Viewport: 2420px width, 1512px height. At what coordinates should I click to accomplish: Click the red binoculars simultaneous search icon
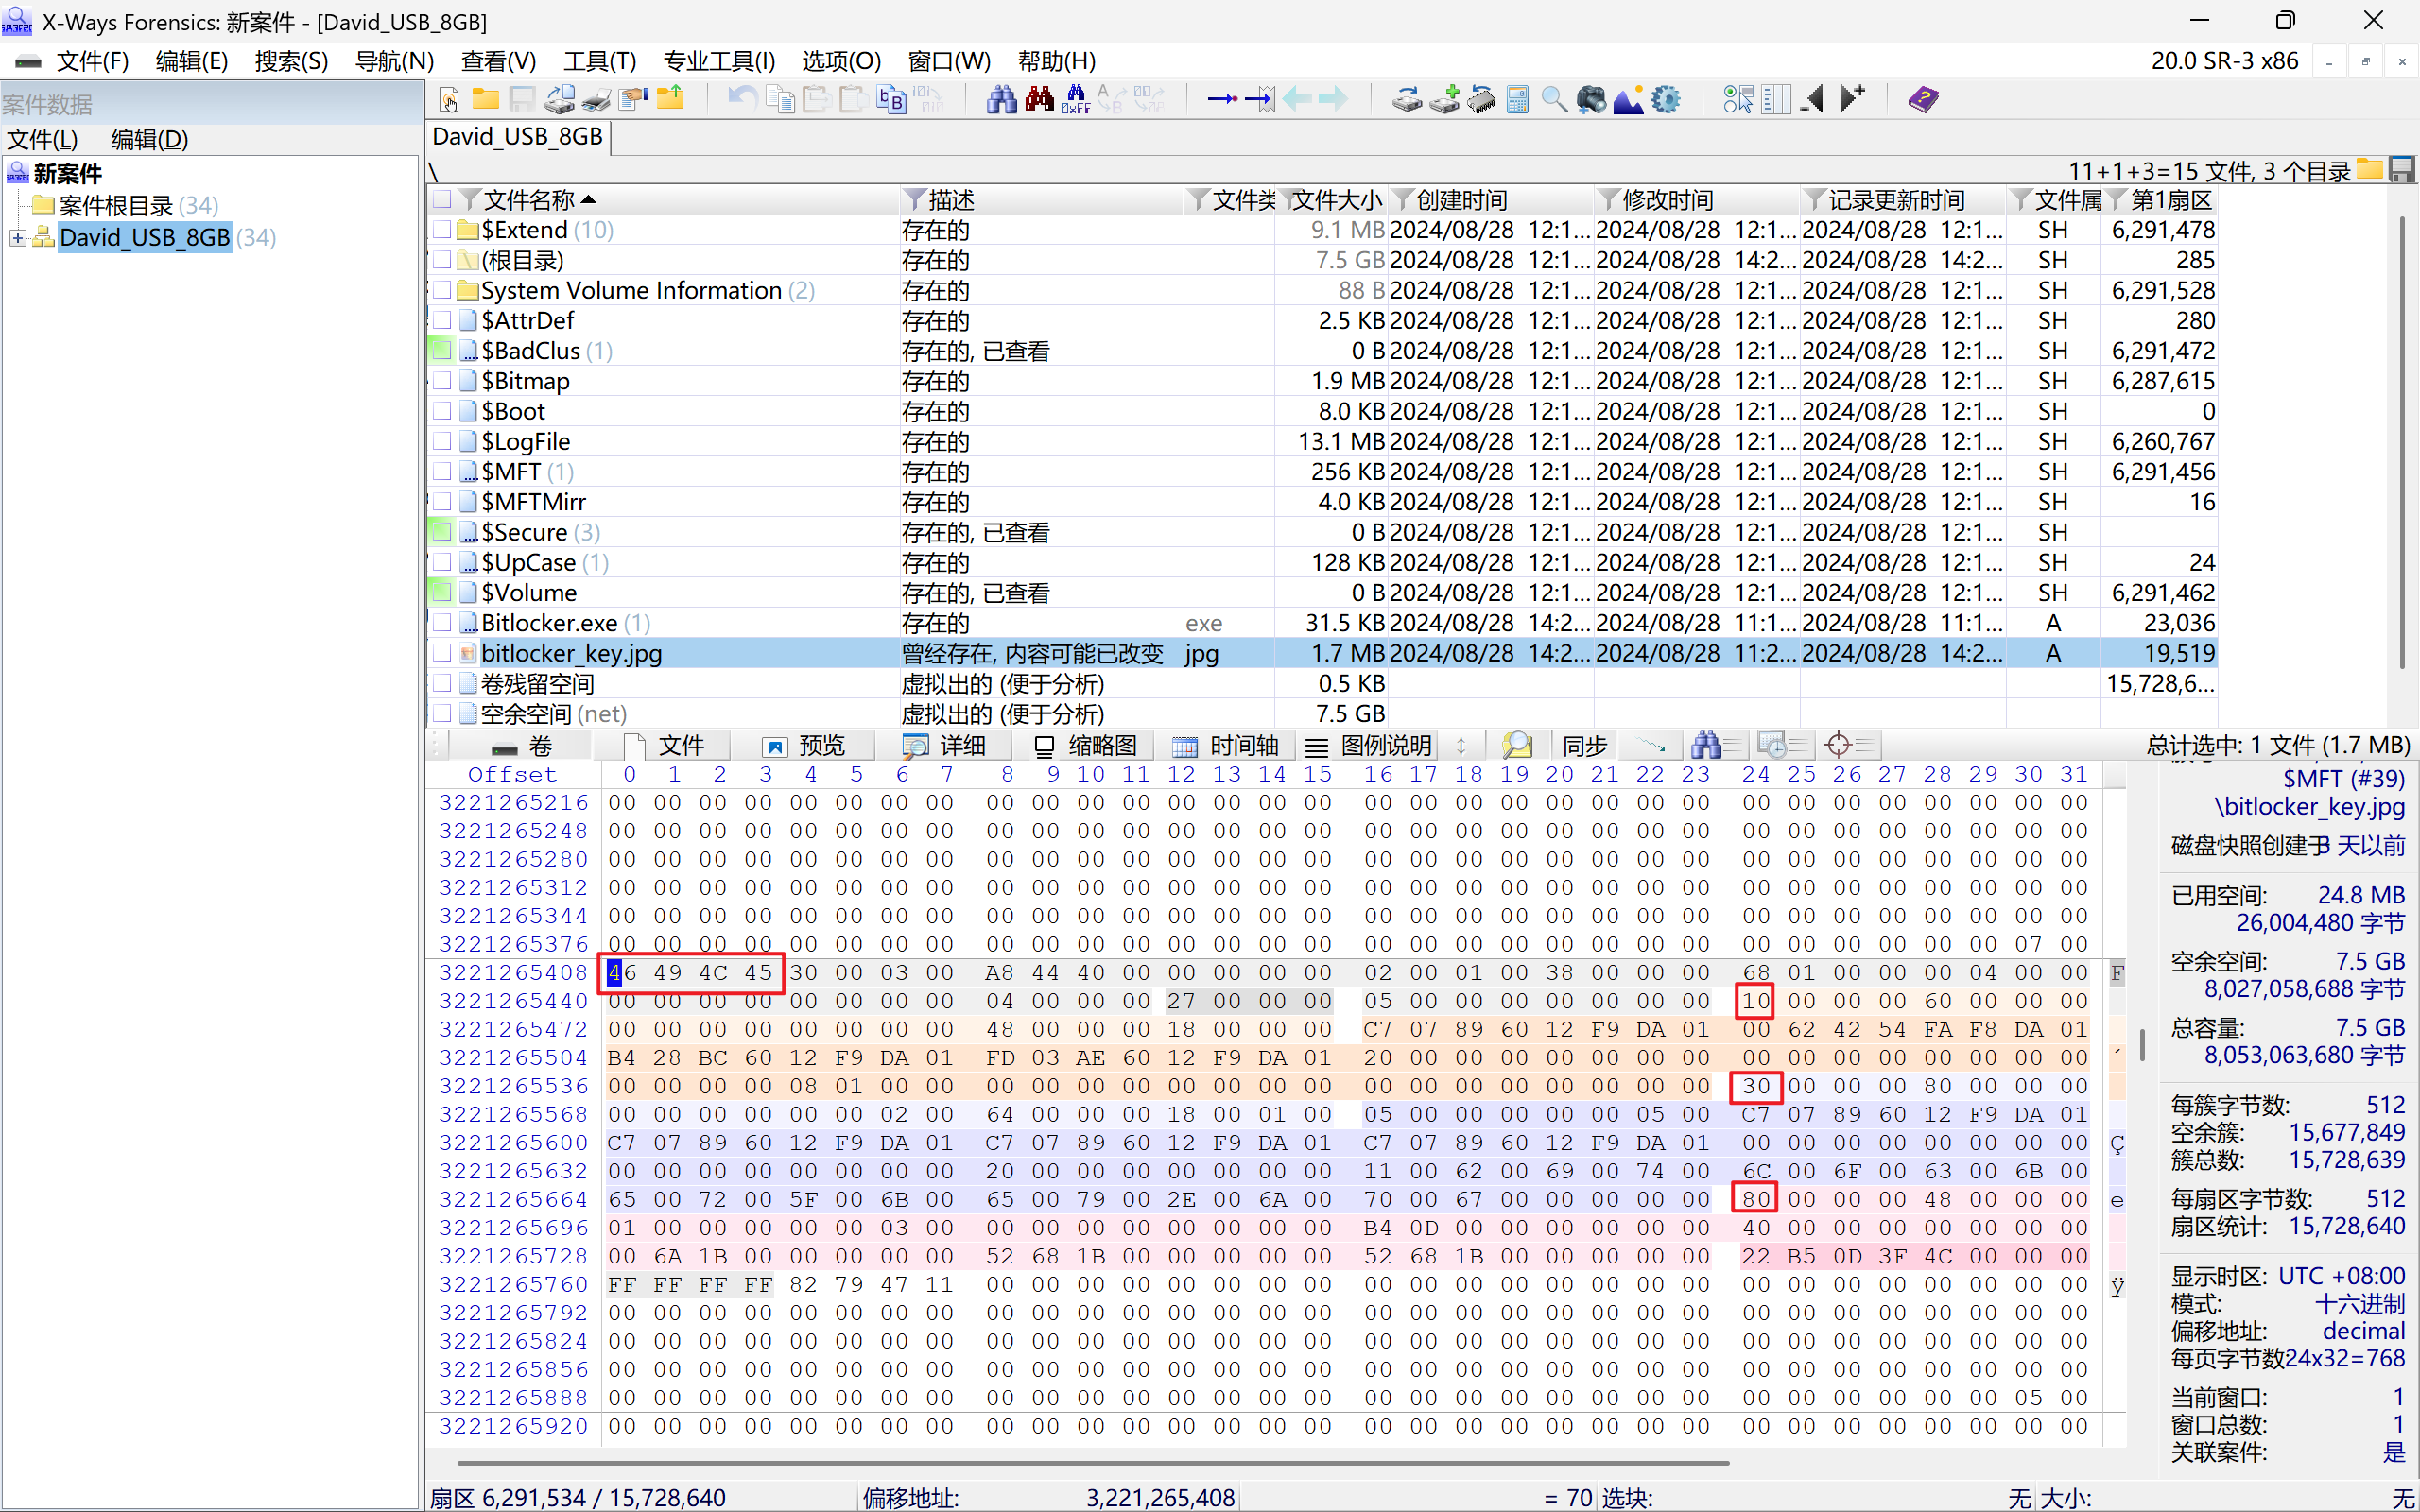[1039, 99]
